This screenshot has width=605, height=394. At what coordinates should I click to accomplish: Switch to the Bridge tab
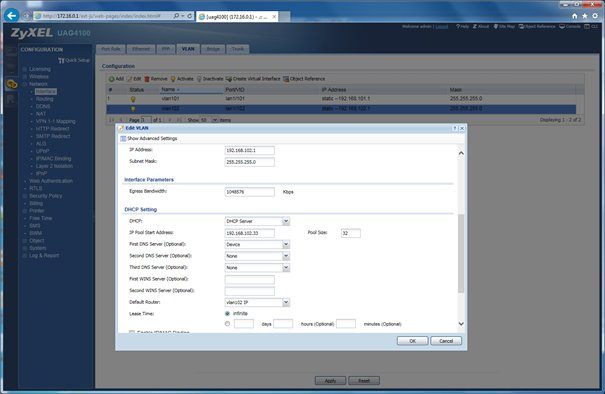[213, 49]
